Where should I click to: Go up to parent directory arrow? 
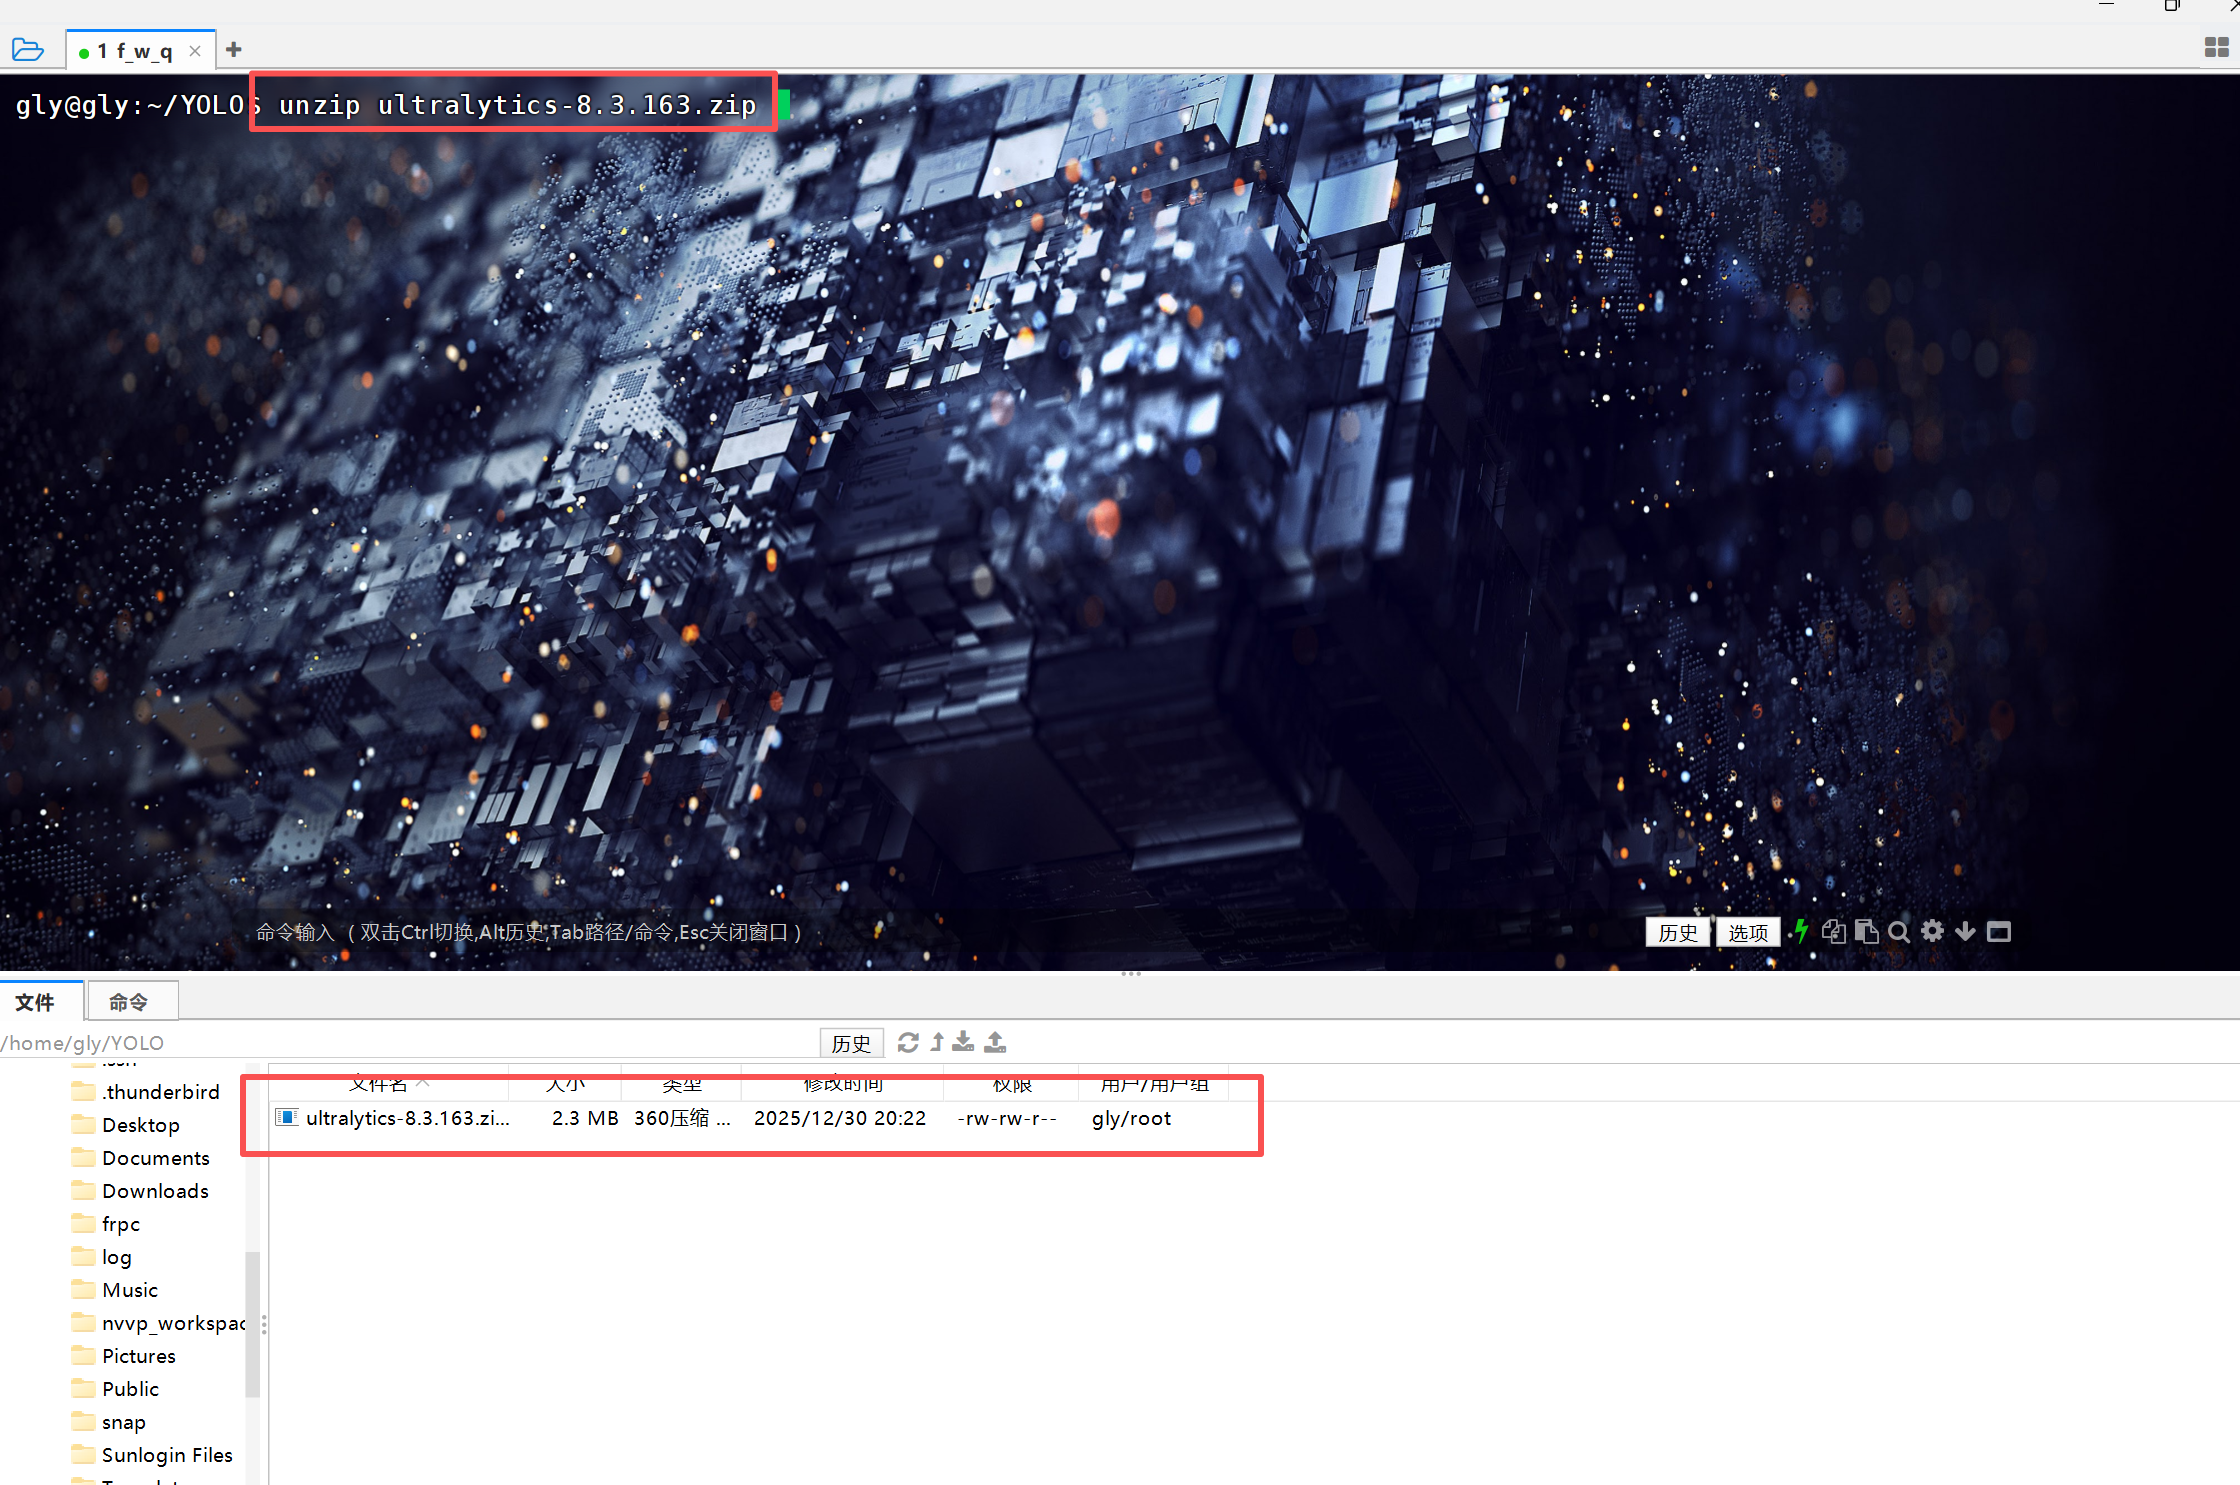coord(937,1042)
